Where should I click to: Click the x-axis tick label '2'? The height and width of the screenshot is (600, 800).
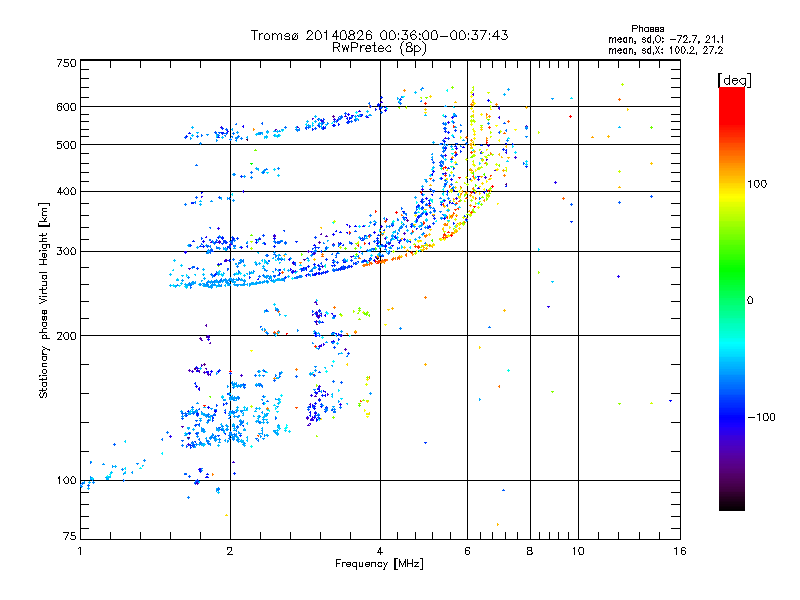pyautogui.click(x=230, y=551)
